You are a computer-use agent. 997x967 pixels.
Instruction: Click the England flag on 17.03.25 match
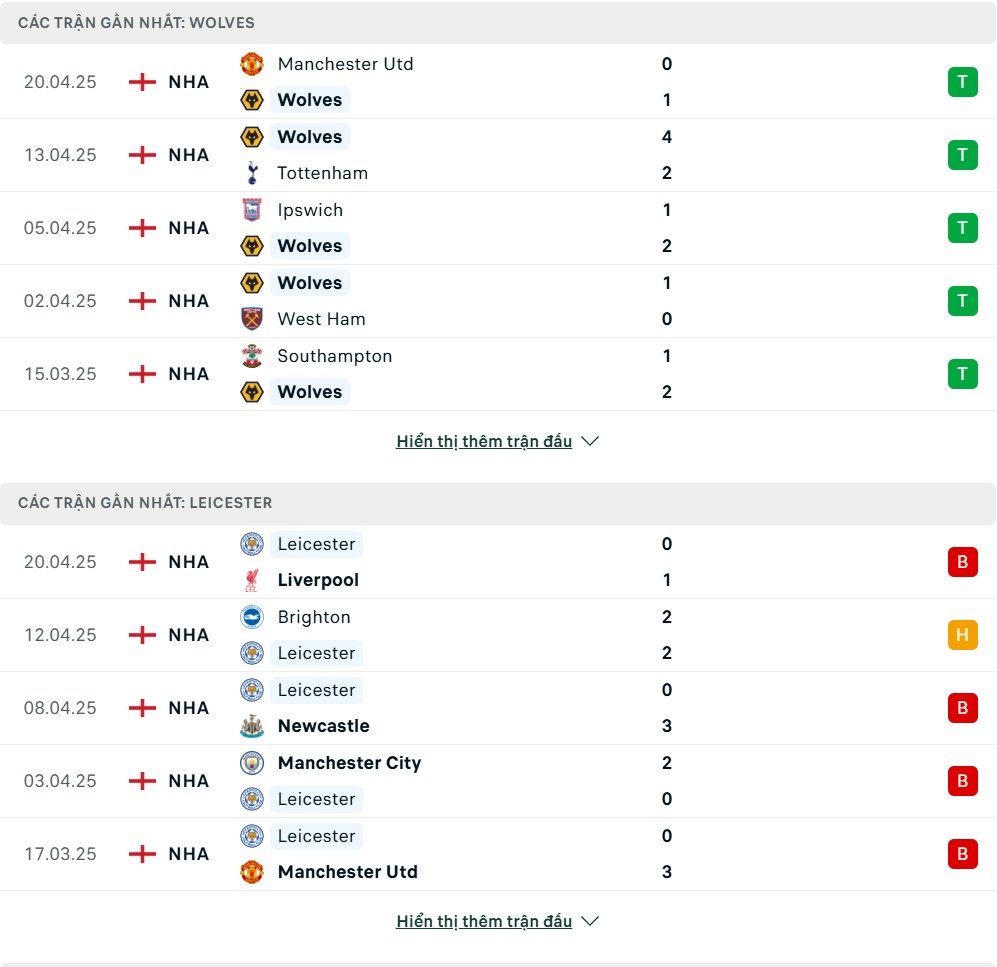(142, 854)
